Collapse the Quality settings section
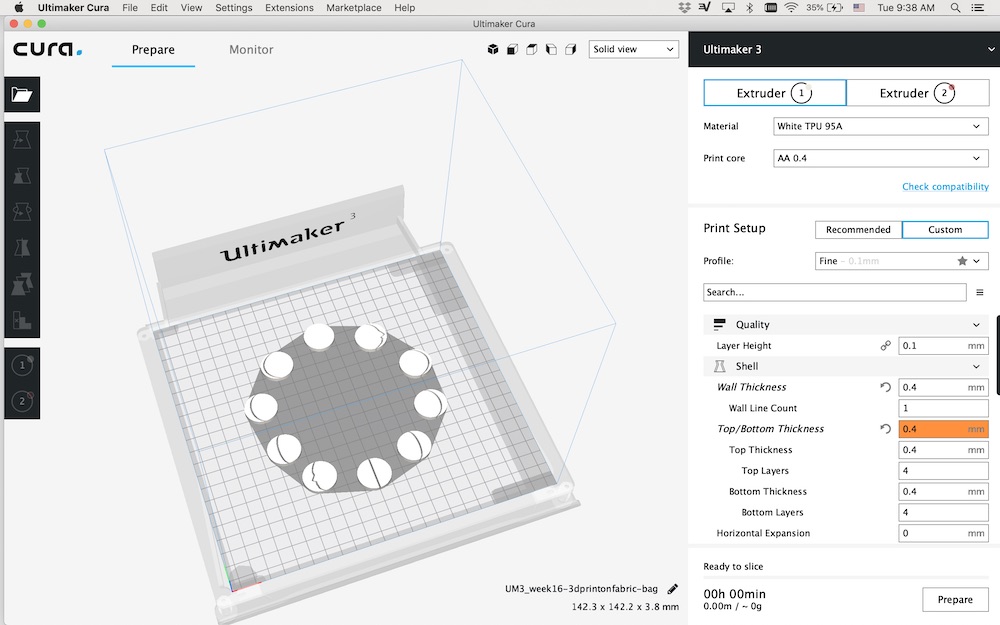 tap(845, 325)
